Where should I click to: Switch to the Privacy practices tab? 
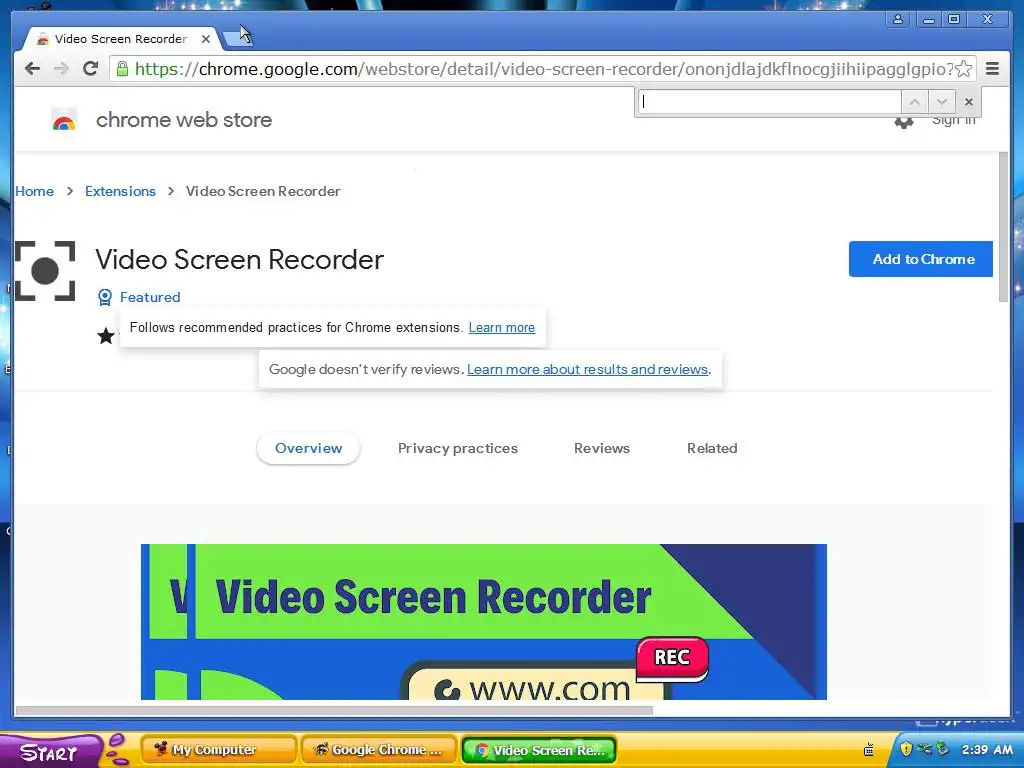[458, 449]
